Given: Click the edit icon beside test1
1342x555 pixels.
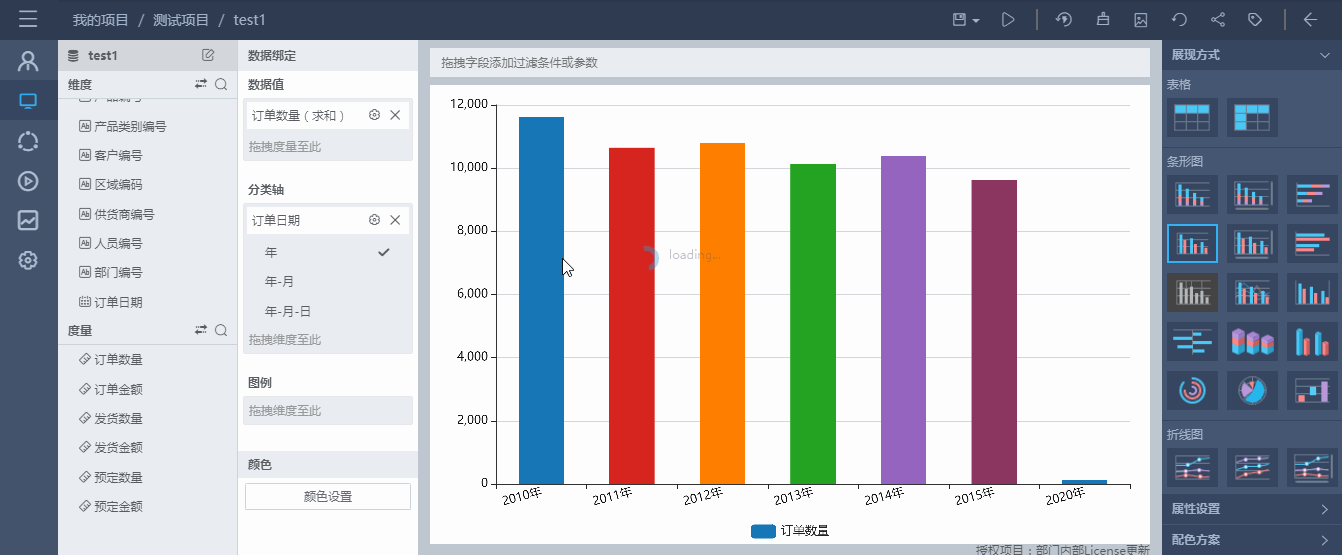Looking at the screenshot, I should pyautogui.click(x=208, y=55).
